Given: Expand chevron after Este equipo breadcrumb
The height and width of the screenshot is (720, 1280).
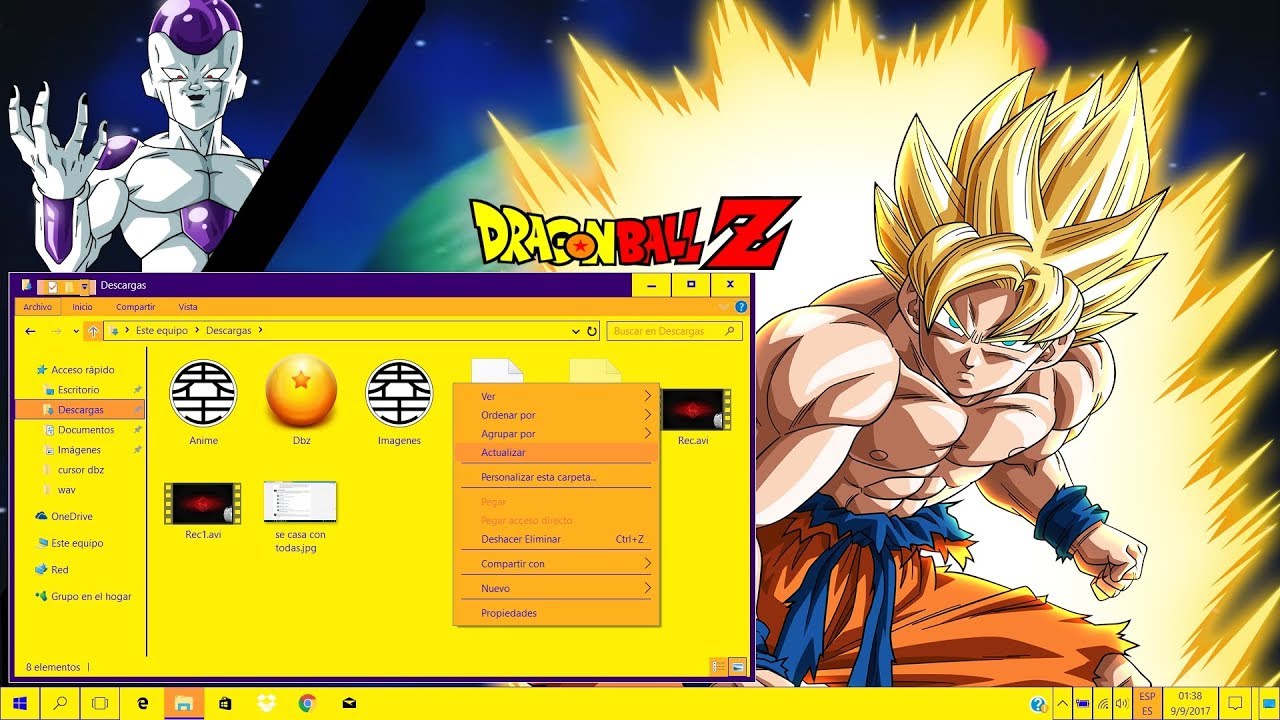Looking at the screenshot, I should [197, 330].
